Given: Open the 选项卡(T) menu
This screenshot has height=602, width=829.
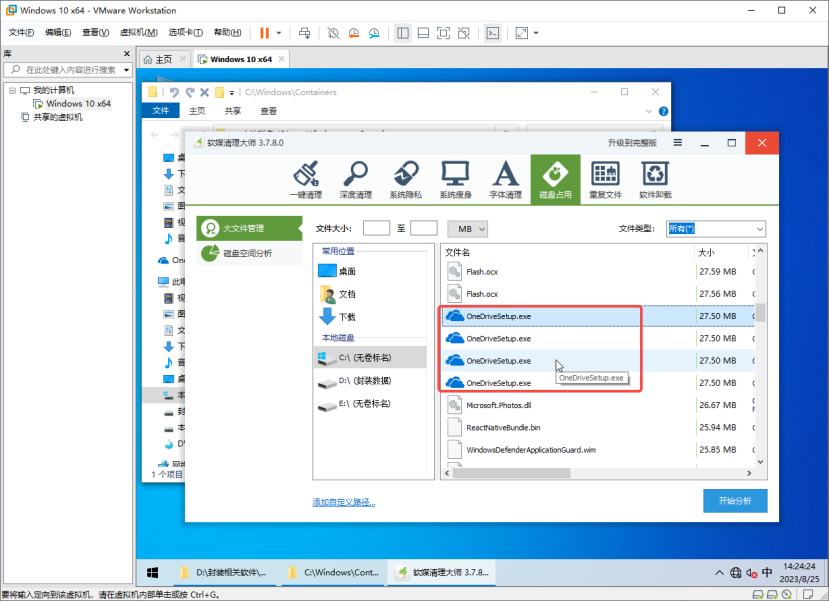Looking at the screenshot, I should 186,33.
